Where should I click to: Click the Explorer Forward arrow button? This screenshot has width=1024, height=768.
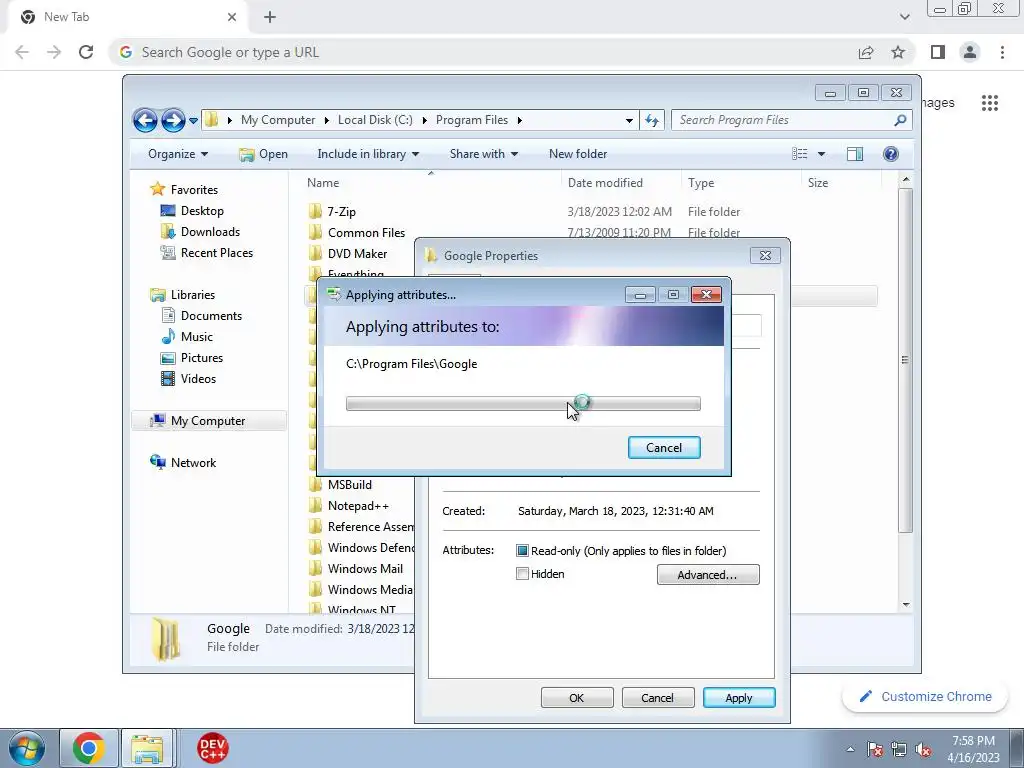point(173,120)
